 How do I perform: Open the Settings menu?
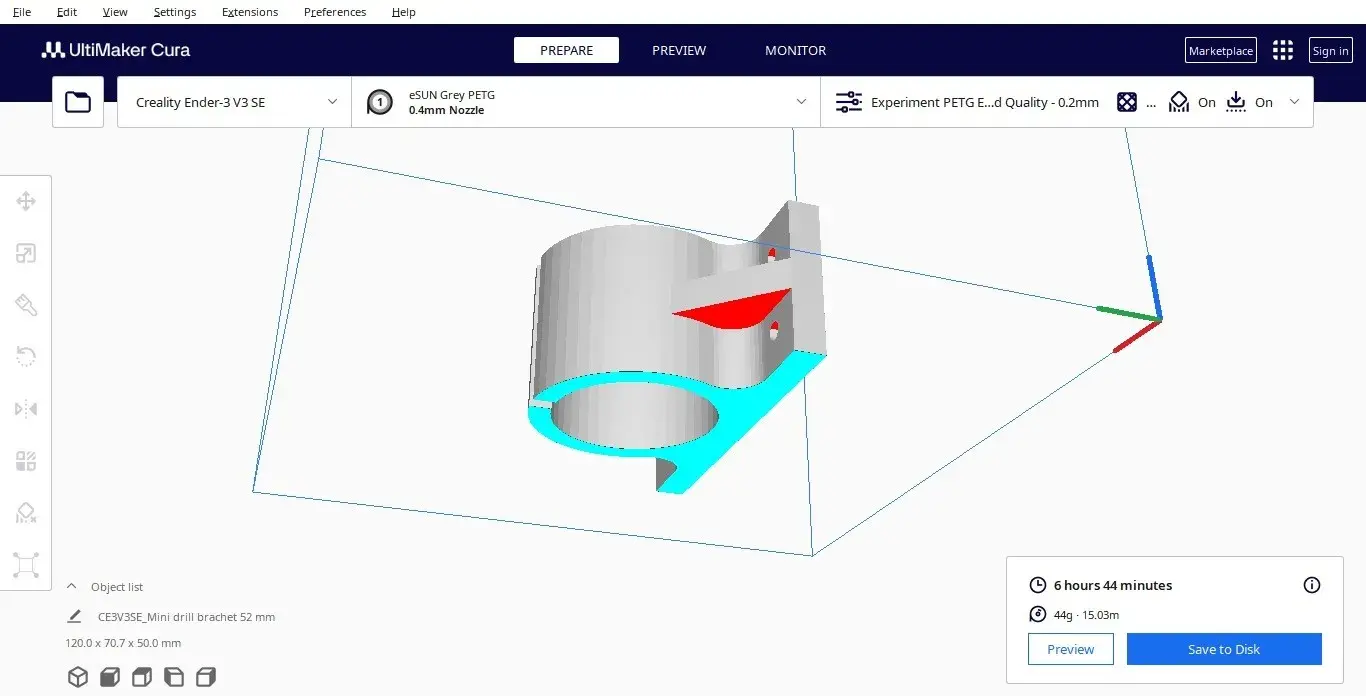[x=175, y=12]
